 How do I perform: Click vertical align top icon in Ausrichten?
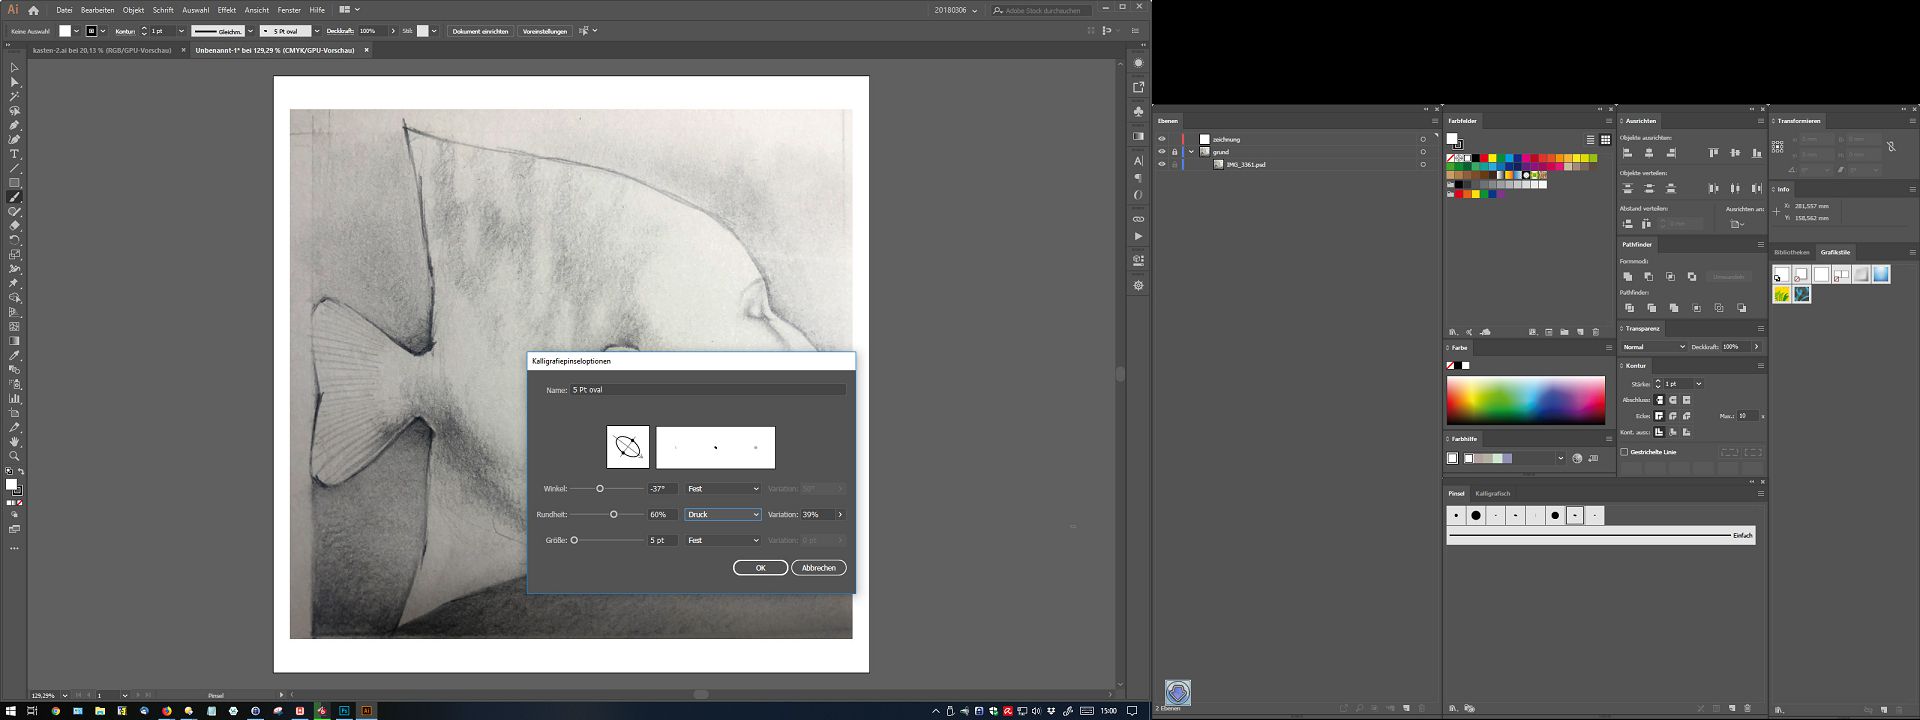(1713, 153)
